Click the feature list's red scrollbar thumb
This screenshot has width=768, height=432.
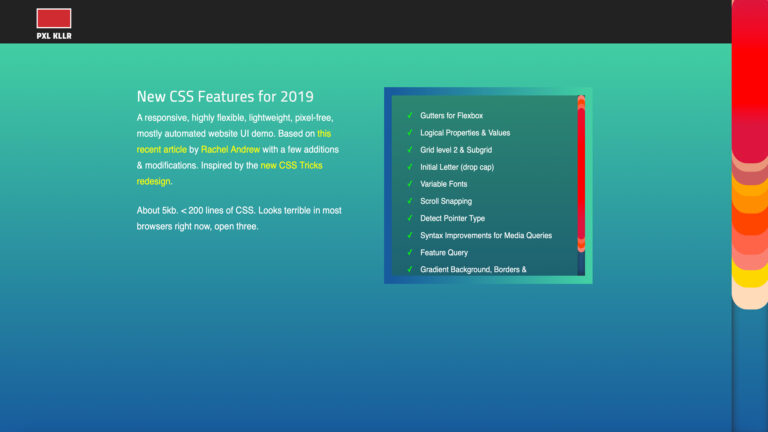coord(581,174)
